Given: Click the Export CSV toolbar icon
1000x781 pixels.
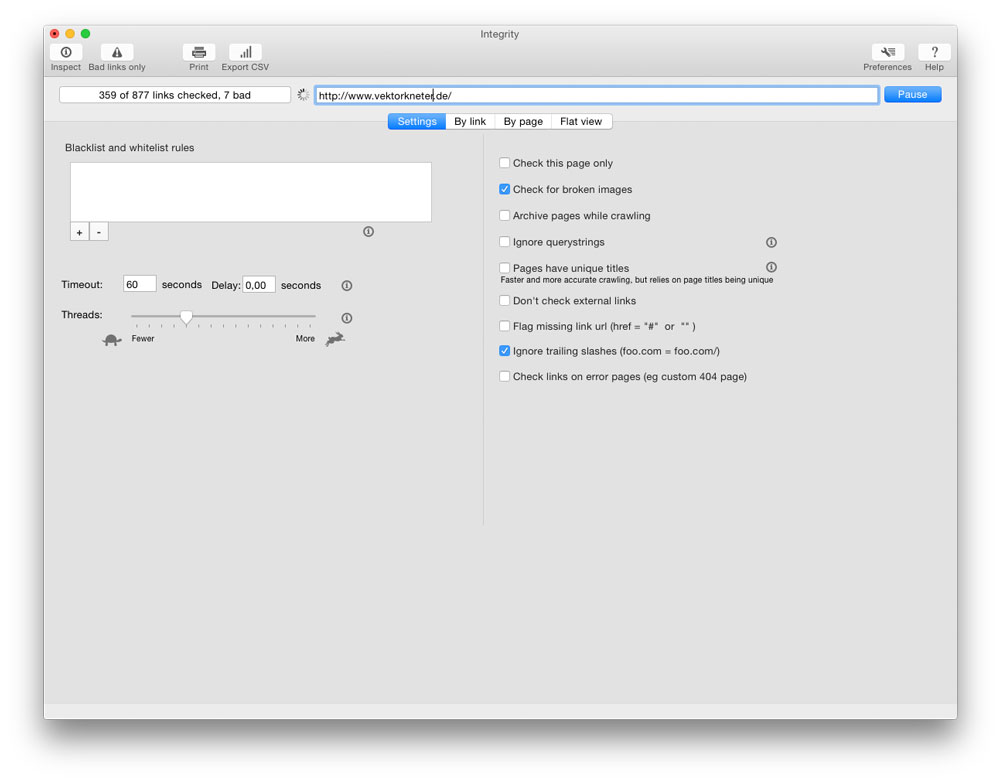Looking at the screenshot, I should click(246, 52).
